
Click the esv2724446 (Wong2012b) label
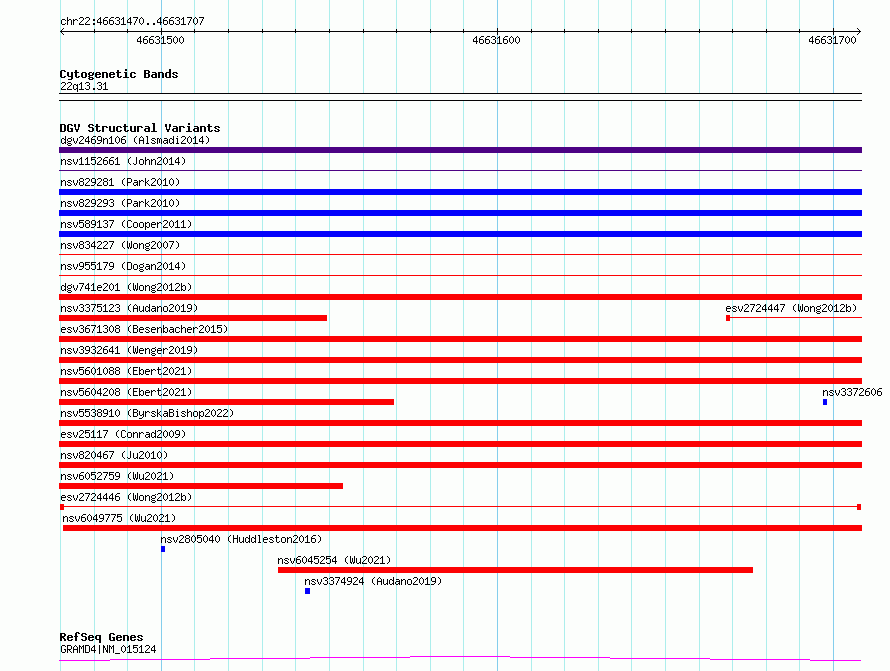126,497
